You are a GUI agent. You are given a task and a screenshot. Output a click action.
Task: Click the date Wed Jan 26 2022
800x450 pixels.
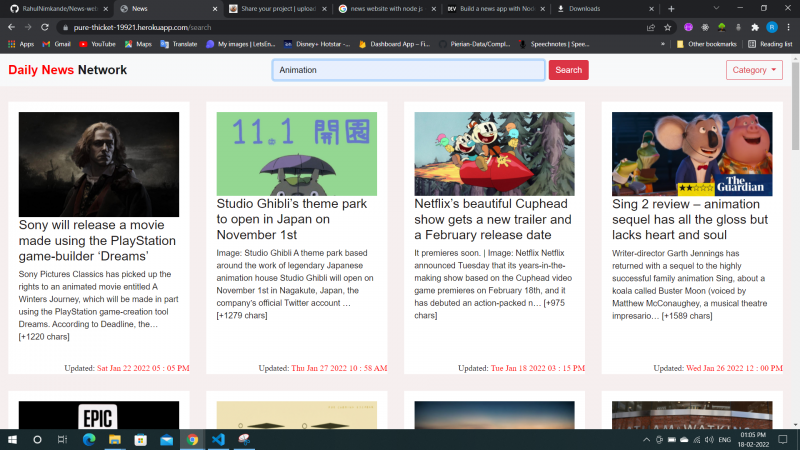coord(734,368)
